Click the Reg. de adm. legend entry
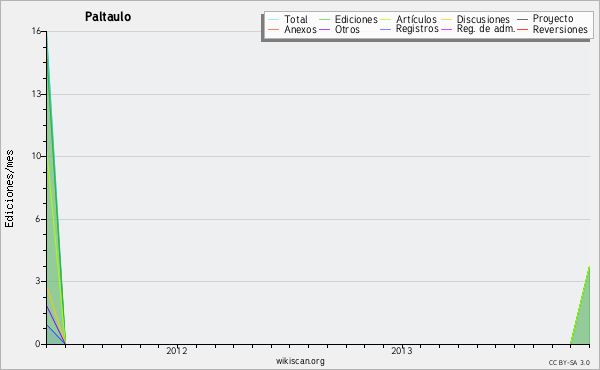 click(478, 29)
